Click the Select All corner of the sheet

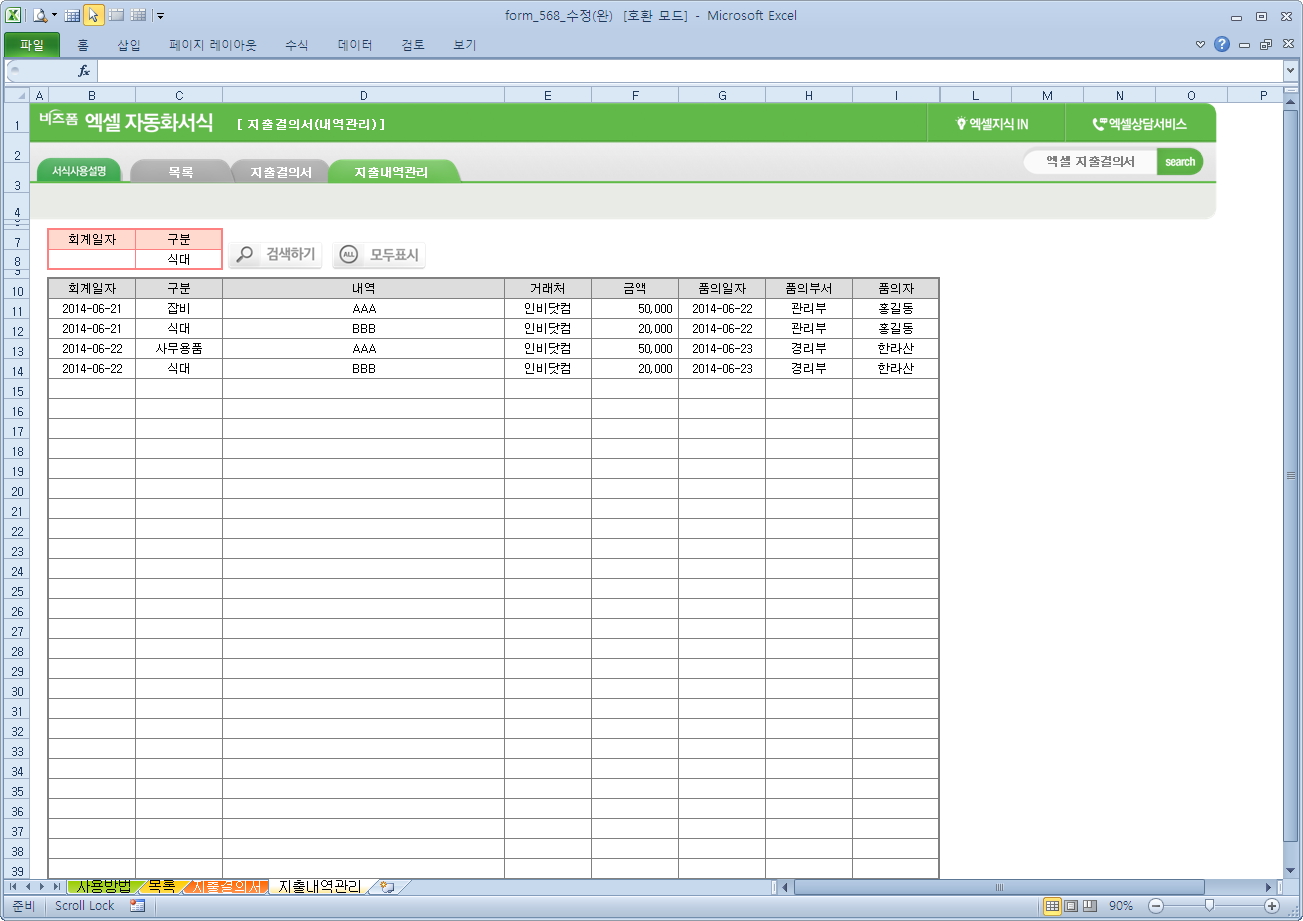coord(17,95)
